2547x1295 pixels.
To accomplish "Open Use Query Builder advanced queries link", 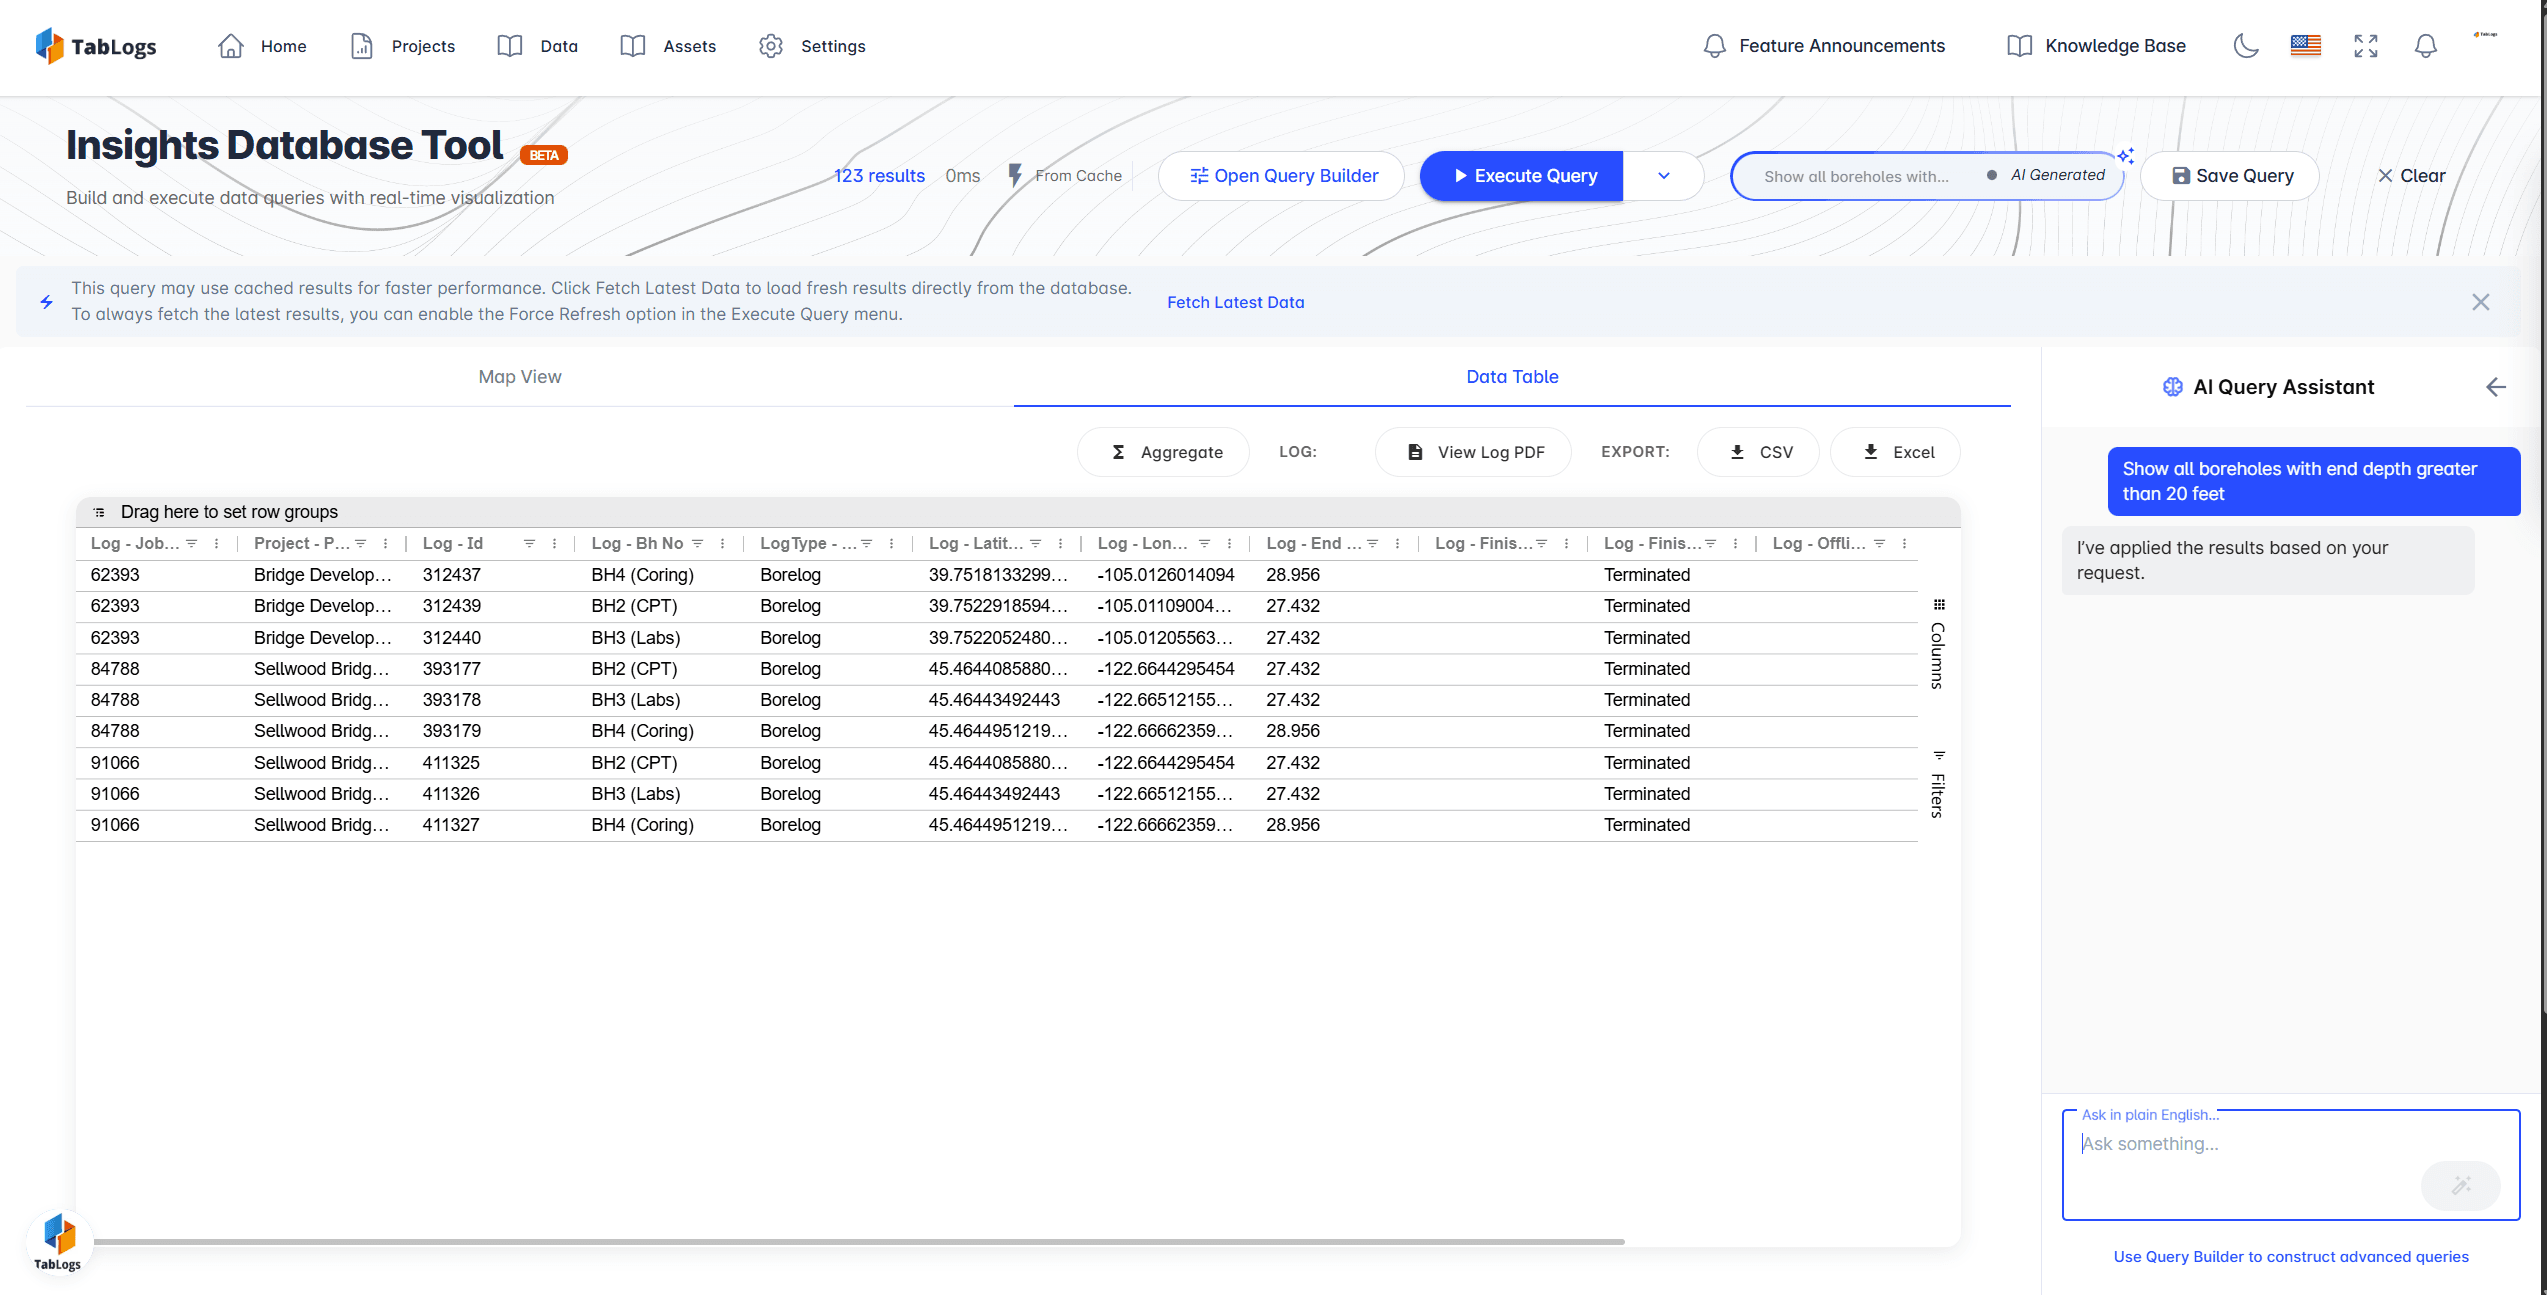I will (x=2291, y=1257).
